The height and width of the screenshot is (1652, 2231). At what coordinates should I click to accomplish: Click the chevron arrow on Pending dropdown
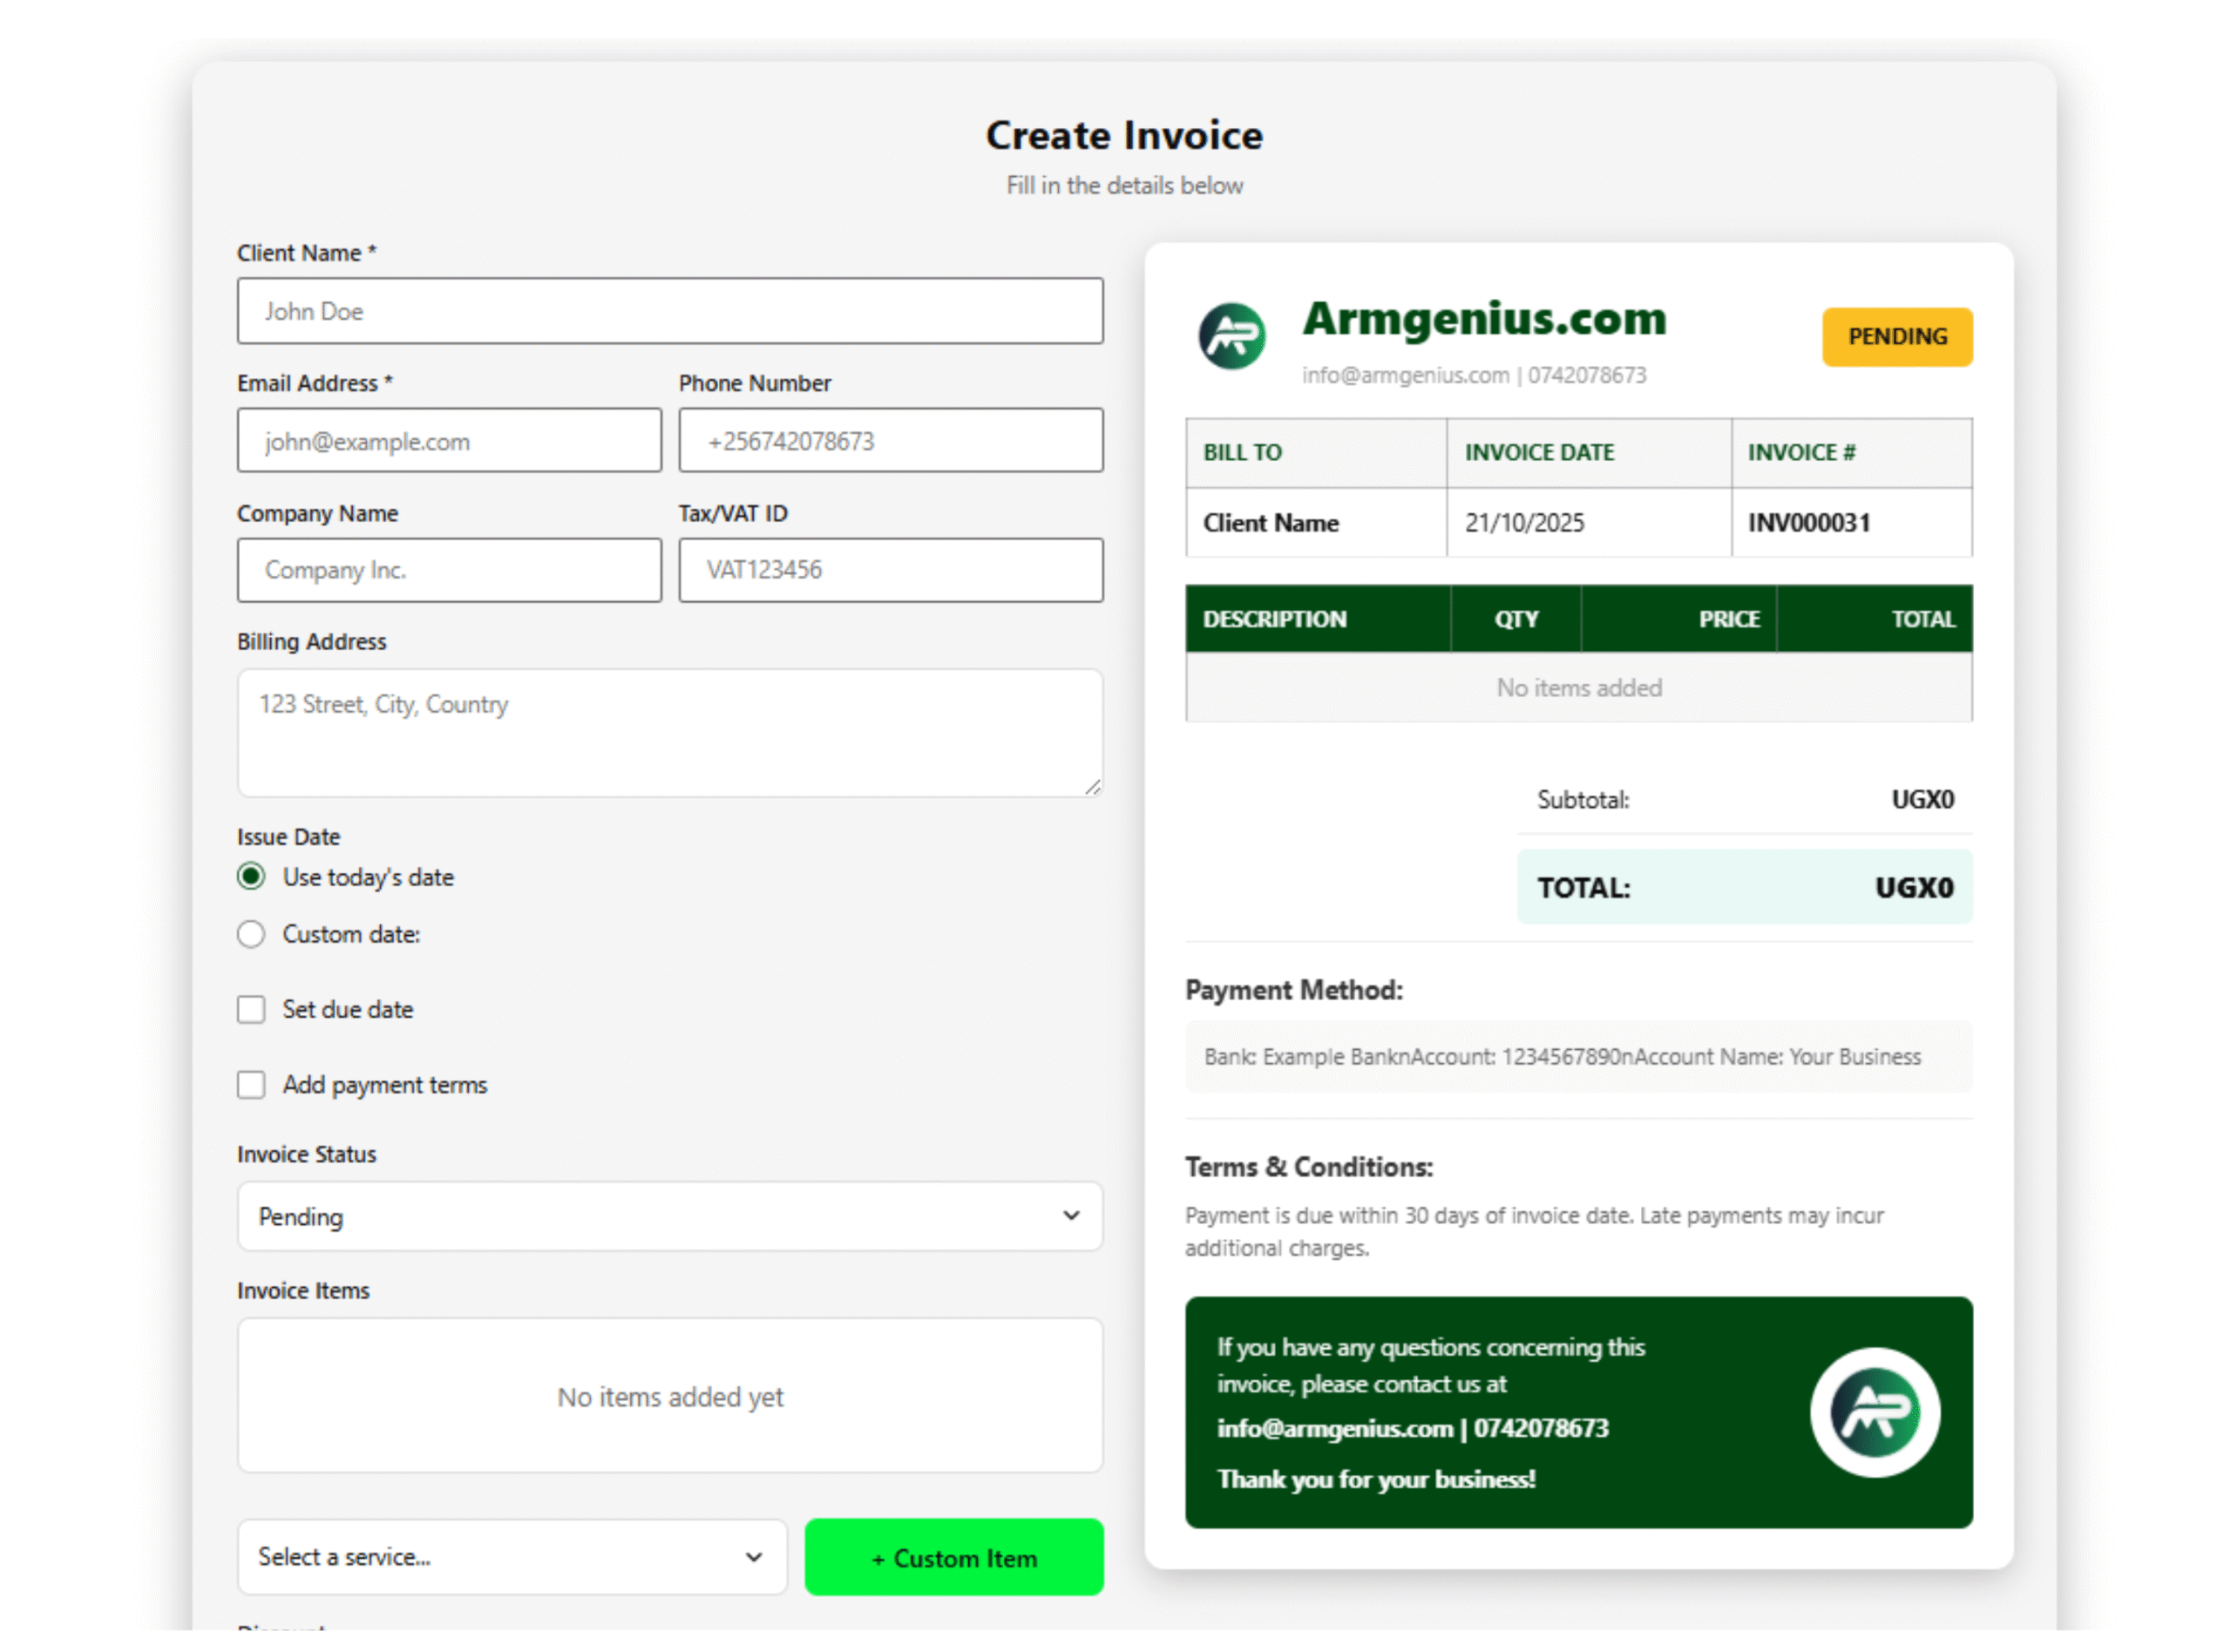point(1071,1216)
